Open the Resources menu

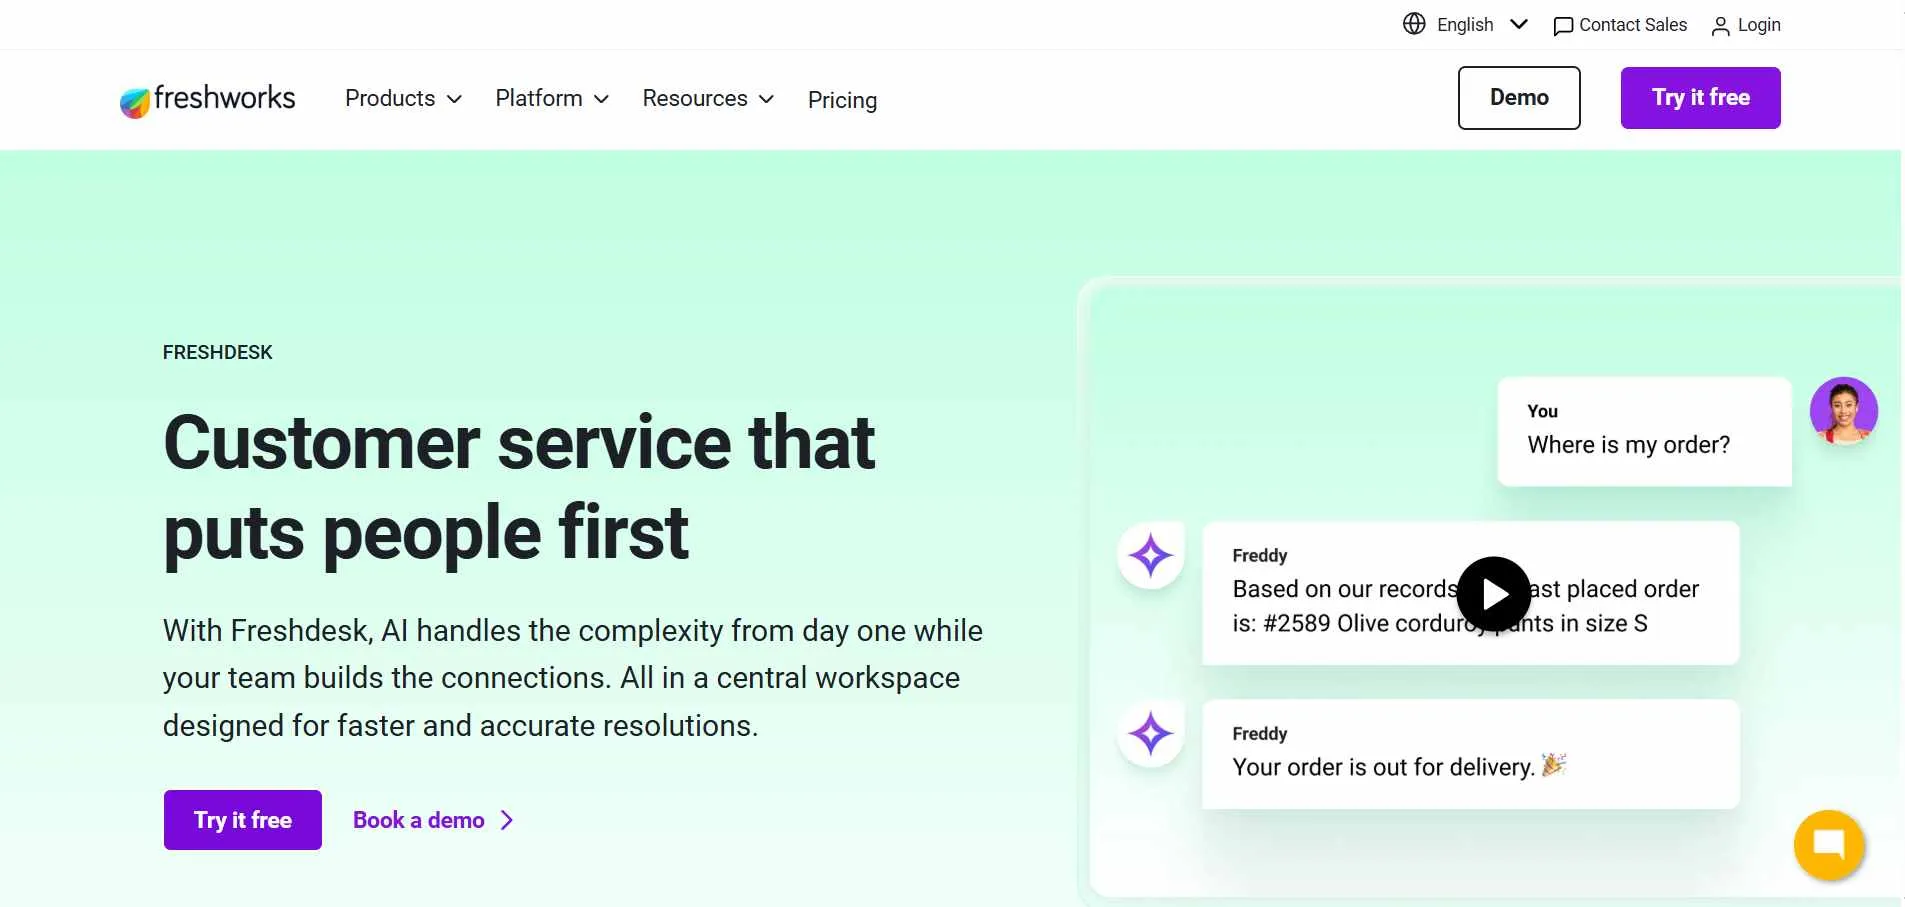[707, 99]
